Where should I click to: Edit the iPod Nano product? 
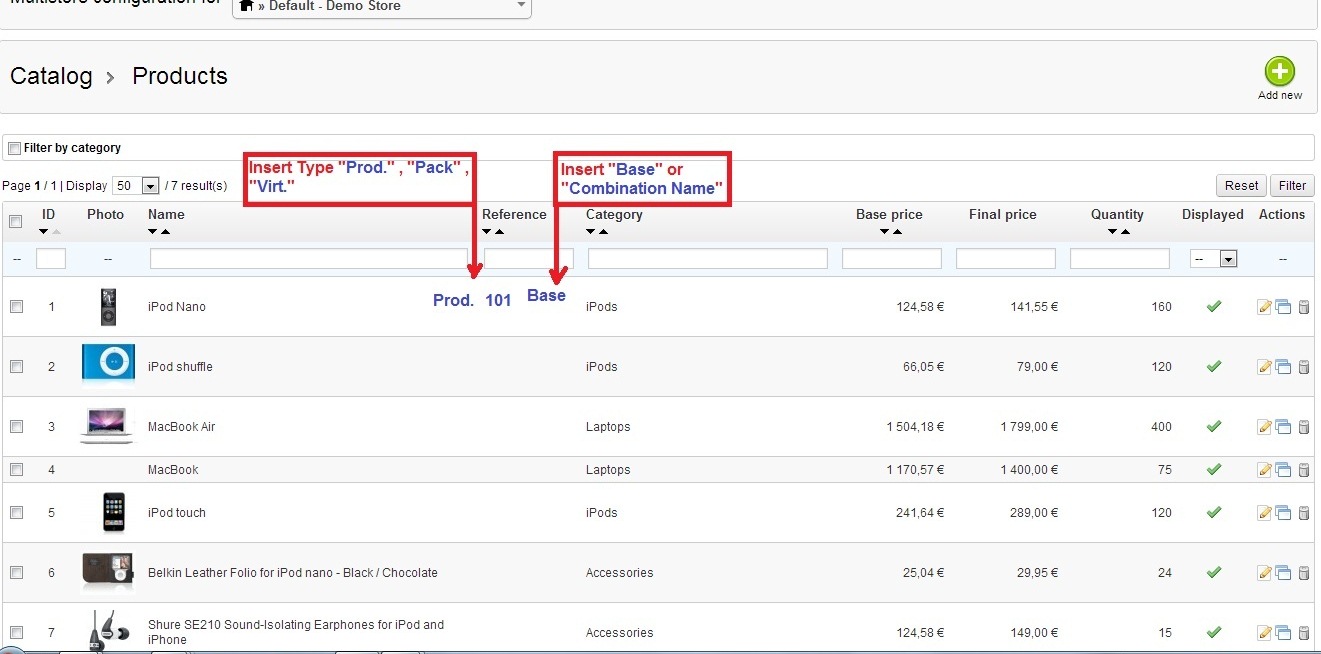pyautogui.click(x=1264, y=307)
